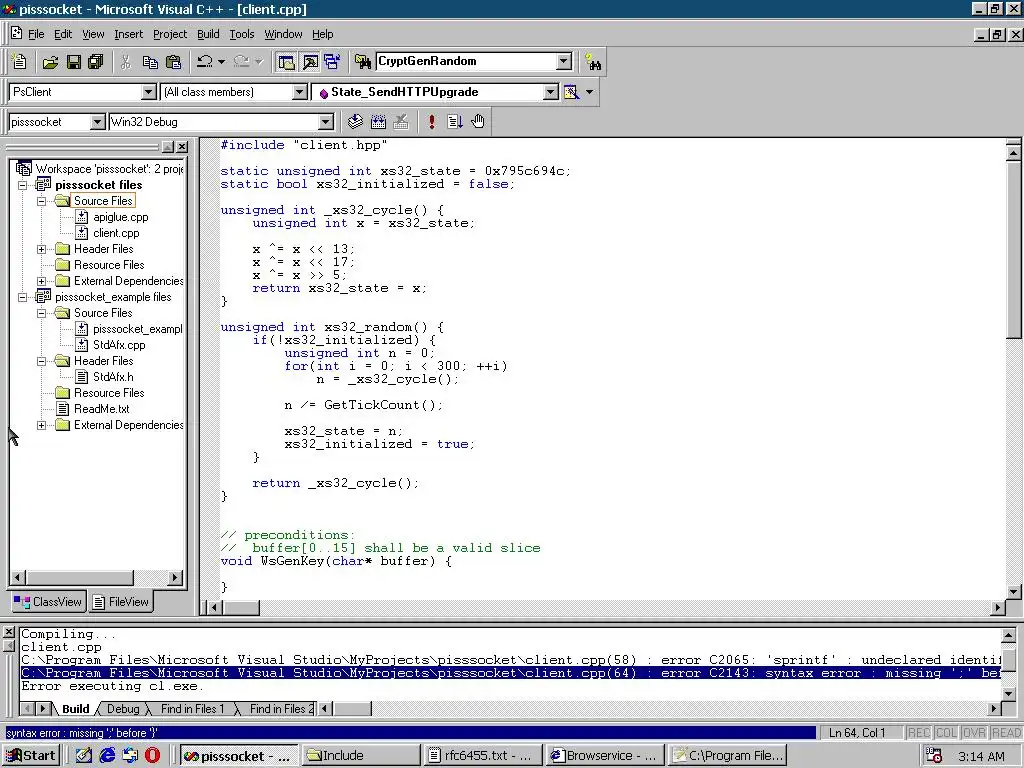Copy selection with Copy icon
The width and height of the screenshot is (1024, 768).
pyautogui.click(x=150, y=61)
